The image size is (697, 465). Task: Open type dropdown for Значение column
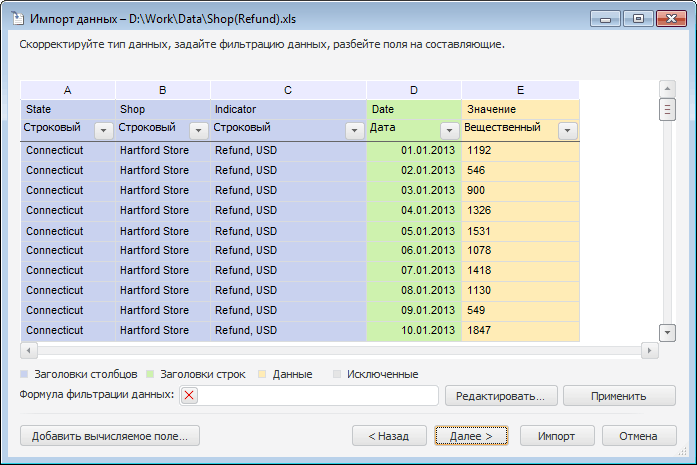tap(568, 131)
